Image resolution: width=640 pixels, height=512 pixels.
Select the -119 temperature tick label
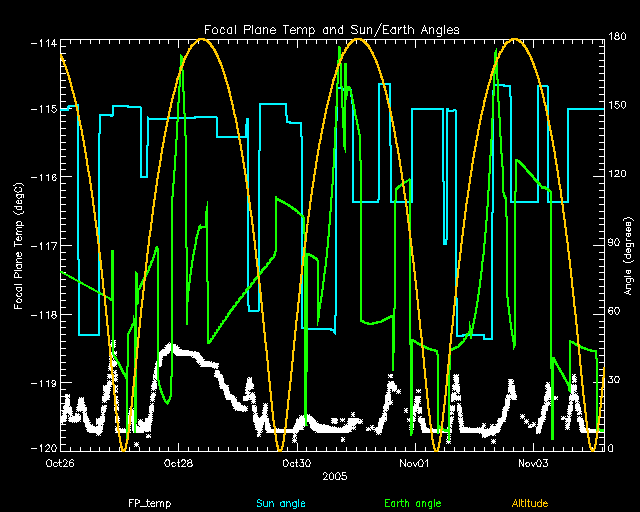pos(43,383)
